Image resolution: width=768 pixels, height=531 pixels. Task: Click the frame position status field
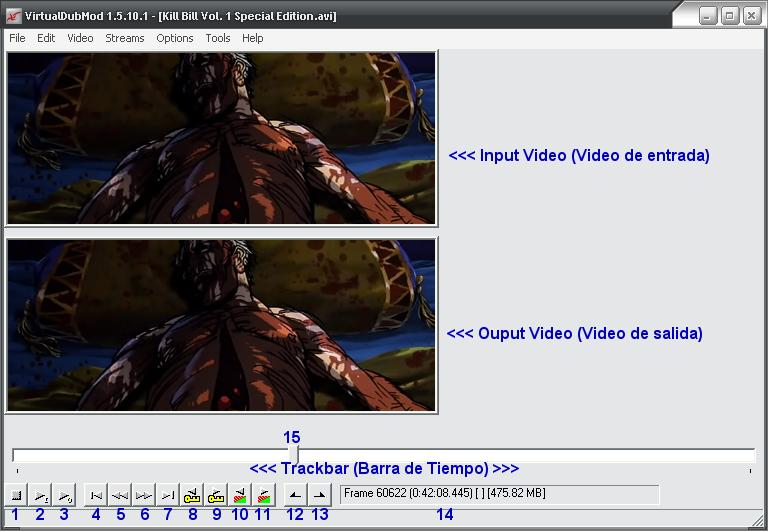[x=500, y=495]
